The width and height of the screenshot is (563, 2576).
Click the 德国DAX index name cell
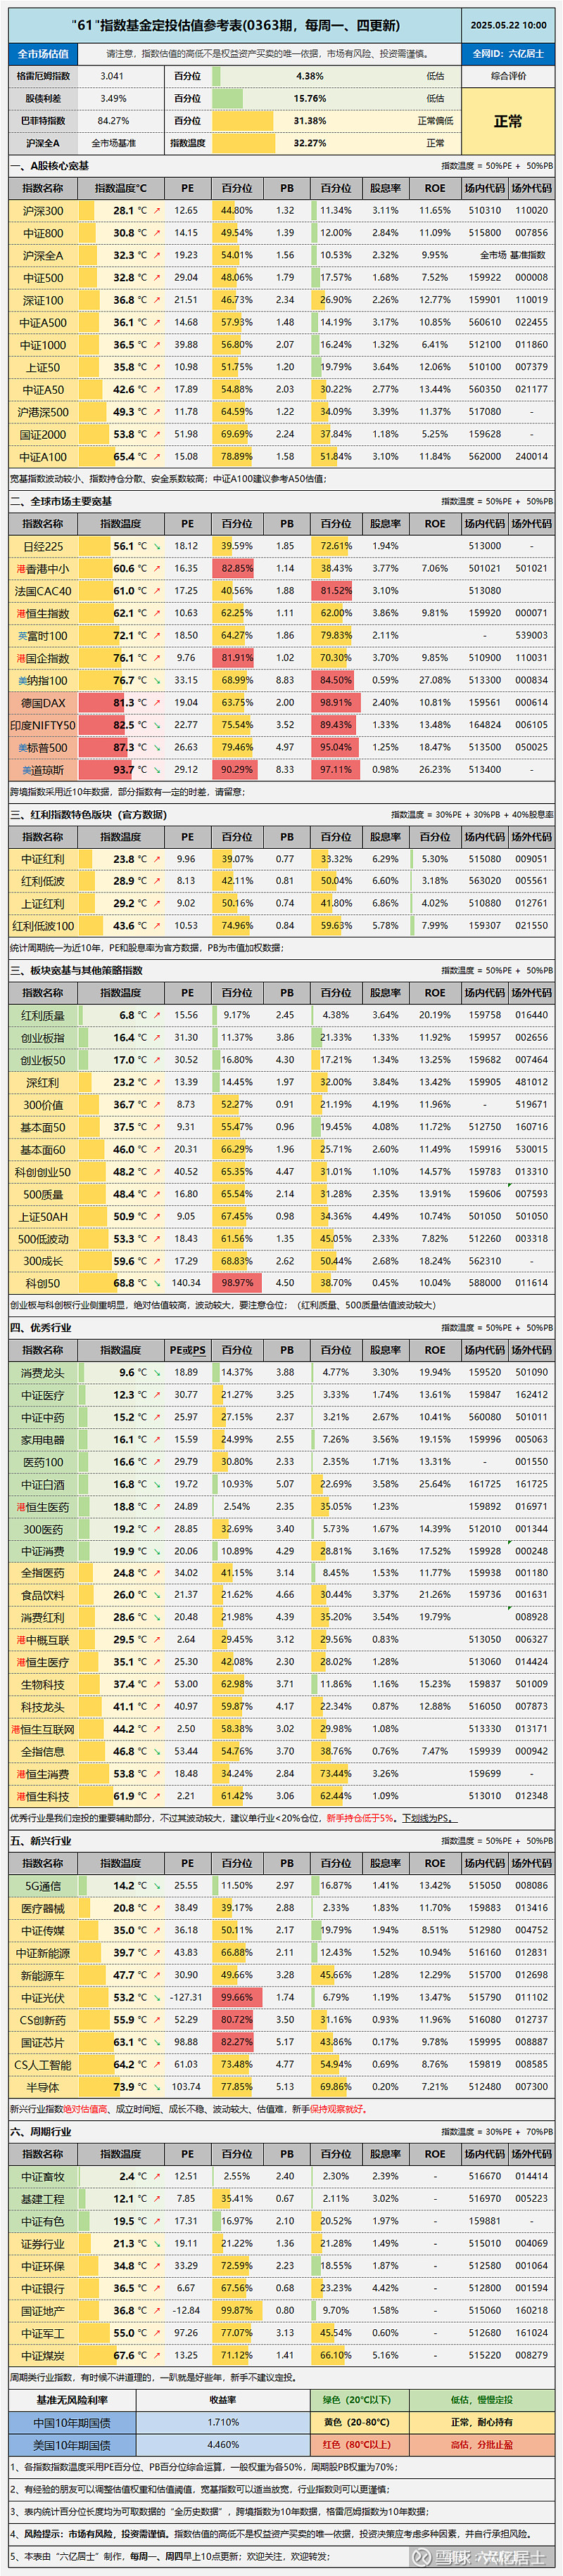43,703
